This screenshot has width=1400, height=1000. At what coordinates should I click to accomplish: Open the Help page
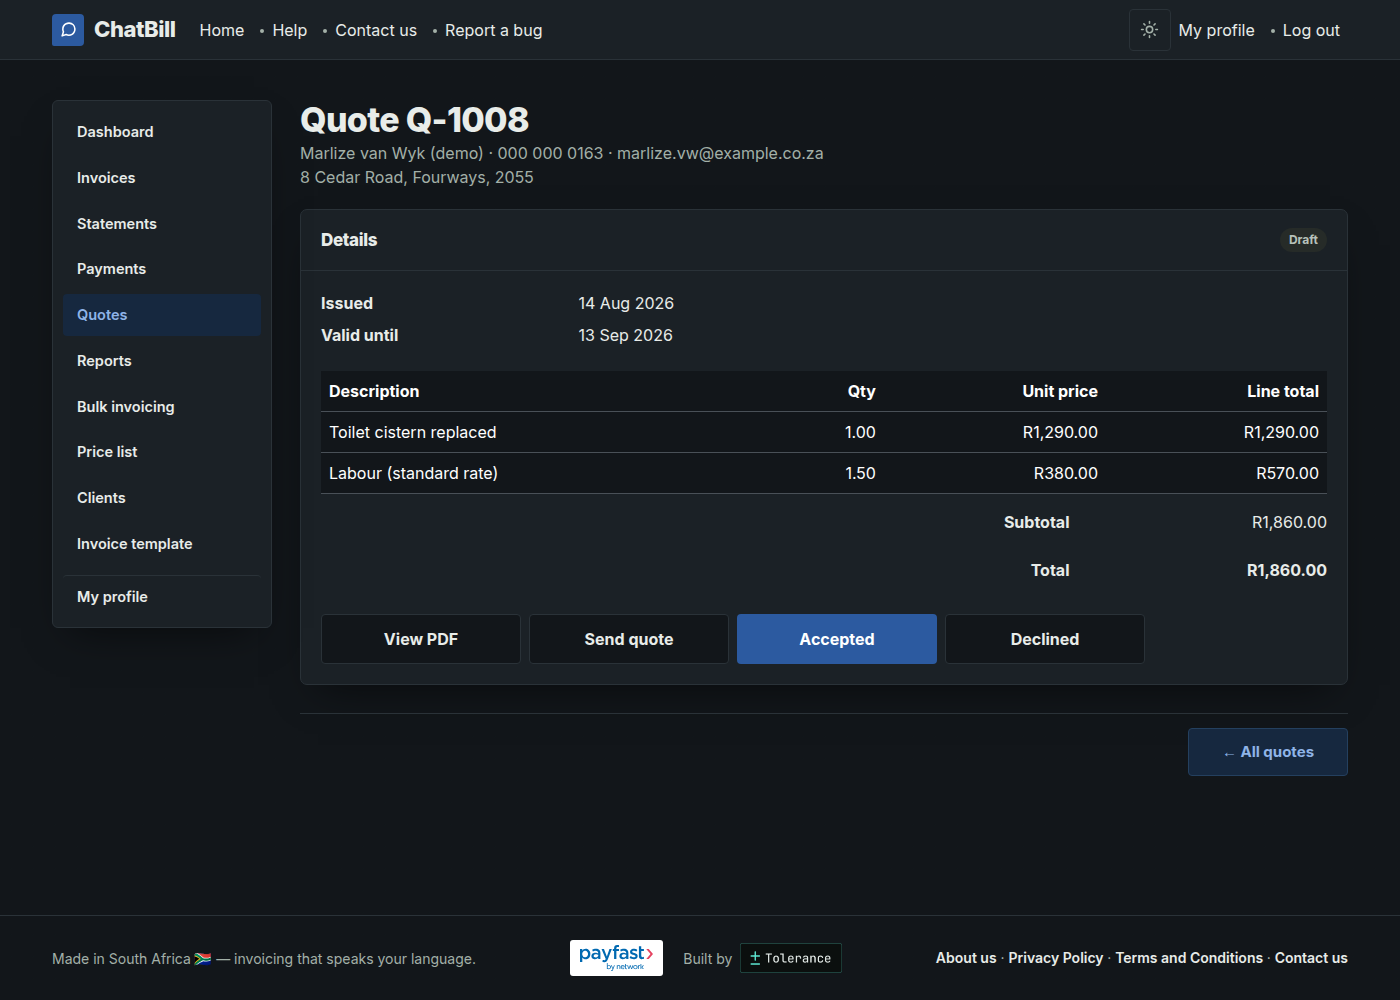coord(290,30)
